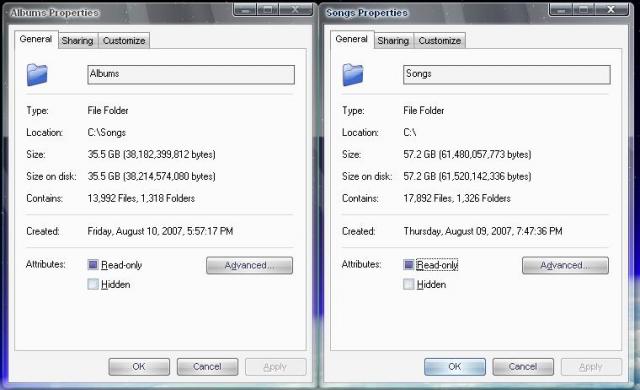Click location 'C:\' in Songs Properties
Image resolution: width=640 pixels, height=390 pixels.
410,133
